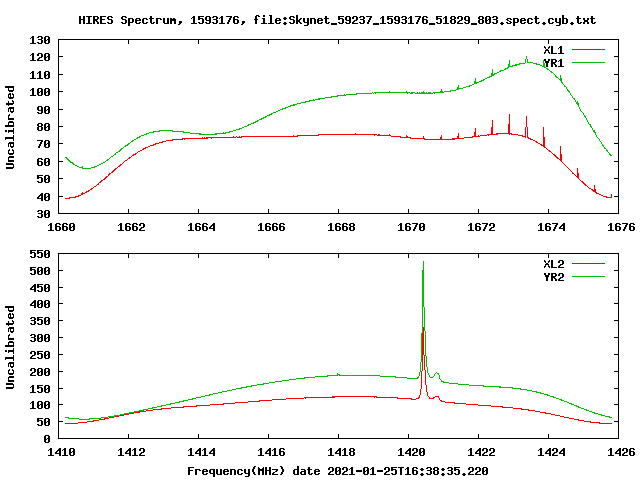
Task: Click the 250 y-axis tick label
Action: [x=40, y=356]
